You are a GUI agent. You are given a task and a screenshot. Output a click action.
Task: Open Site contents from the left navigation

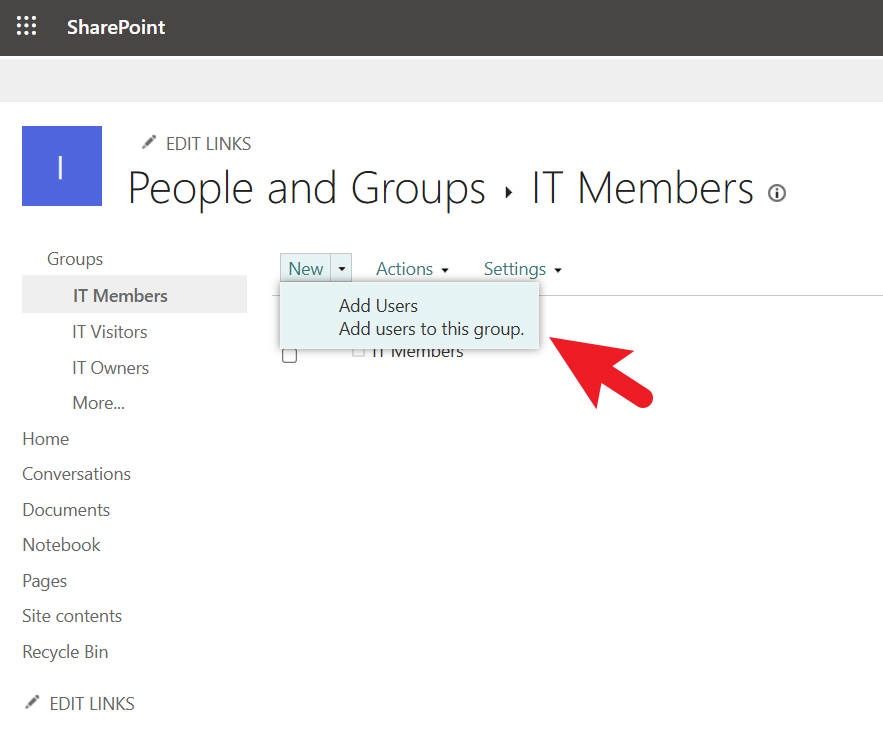tap(72, 616)
